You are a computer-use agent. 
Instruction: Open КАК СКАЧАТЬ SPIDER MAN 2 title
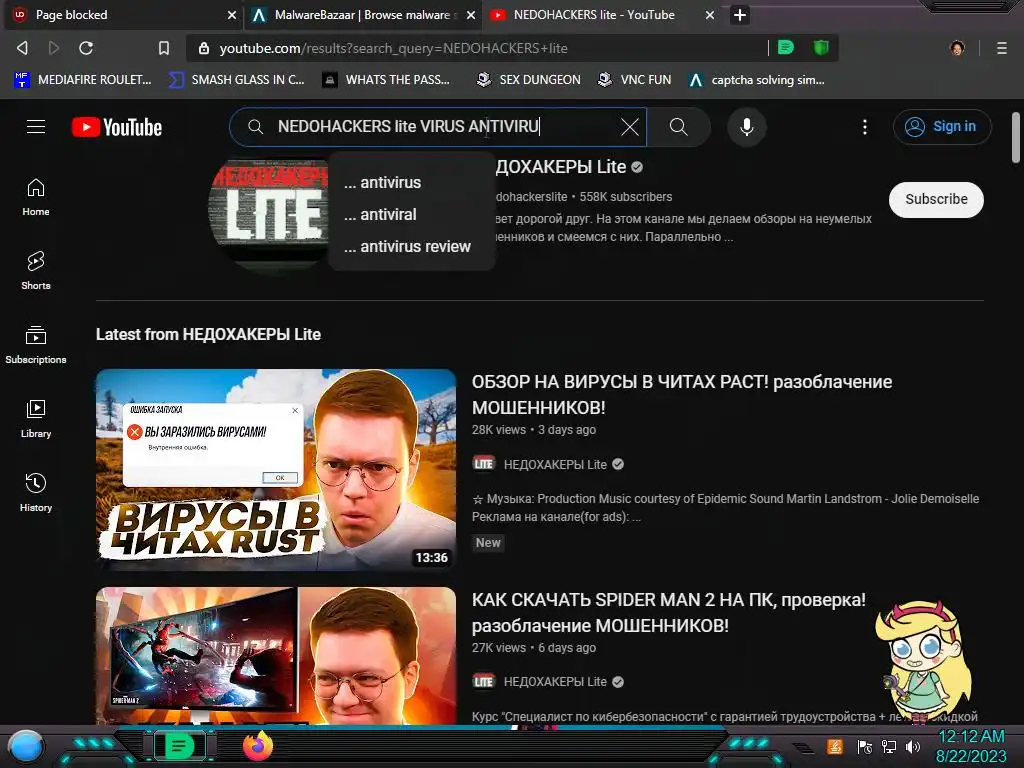point(669,613)
